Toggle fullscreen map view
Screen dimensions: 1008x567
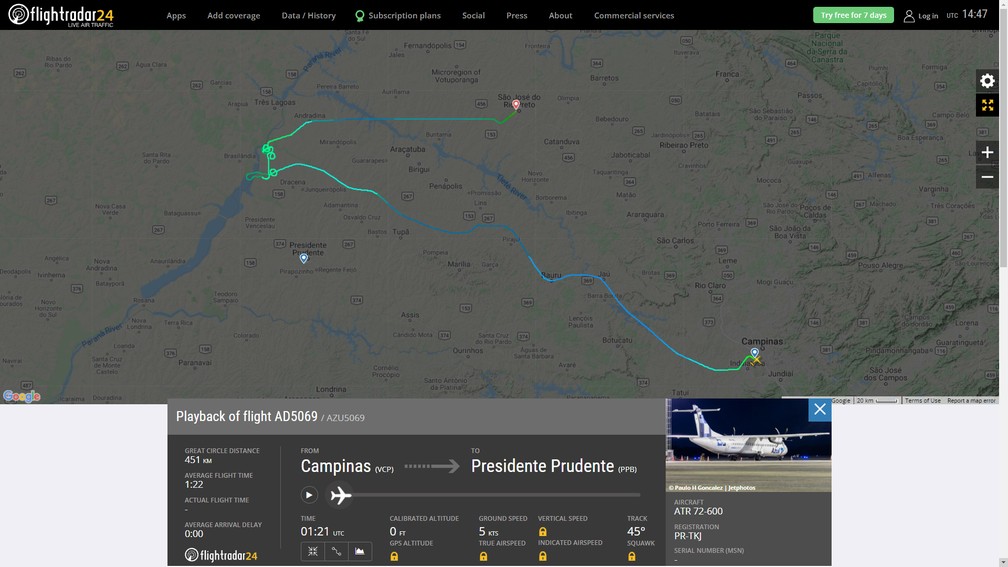tap(987, 105)
